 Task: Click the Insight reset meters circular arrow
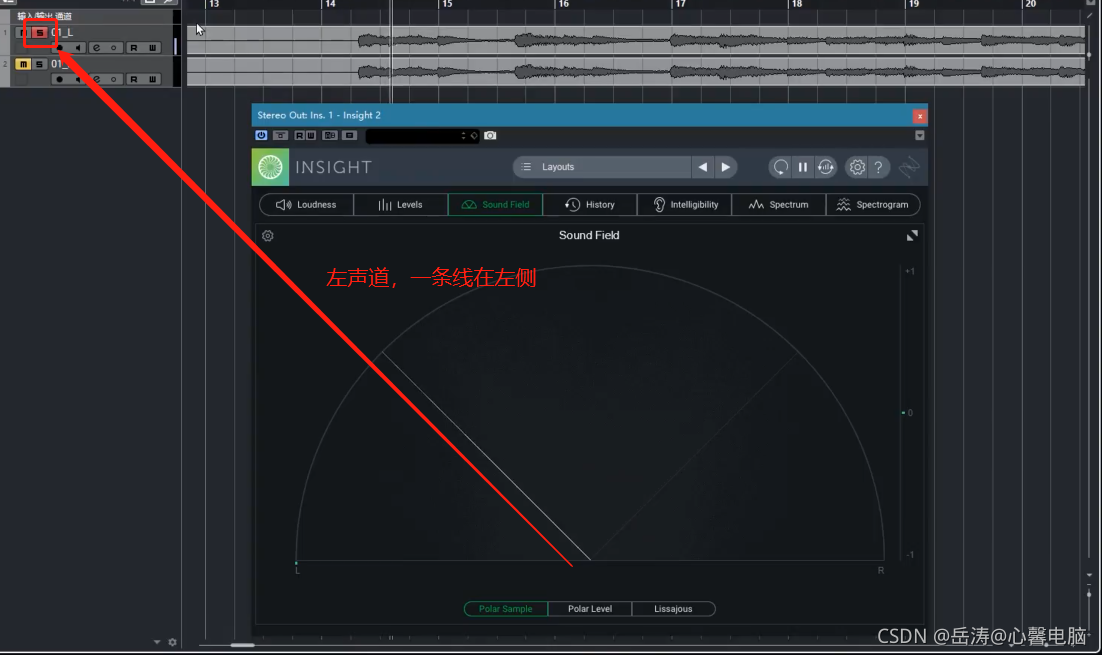coord(781,167)
